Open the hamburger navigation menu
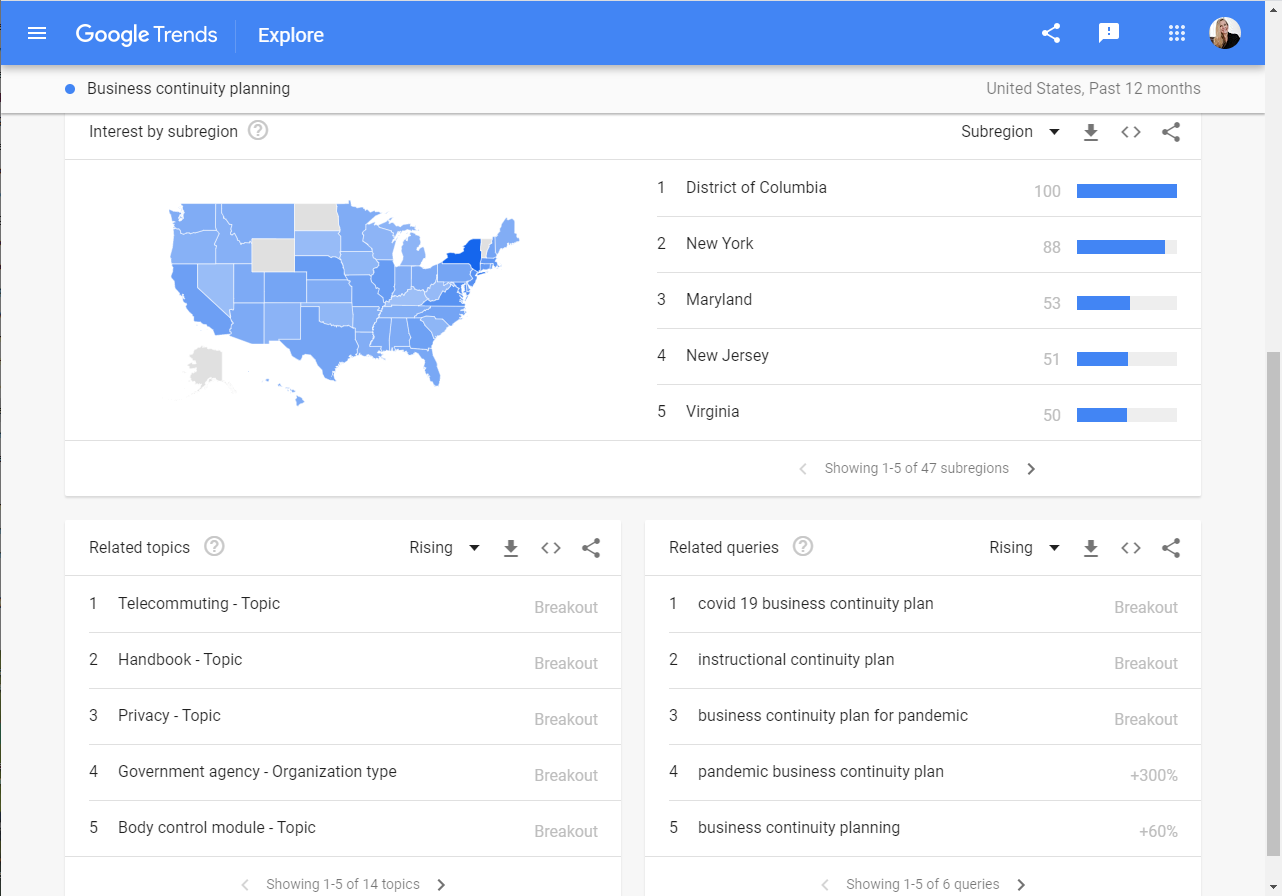 tap(37, 33)
